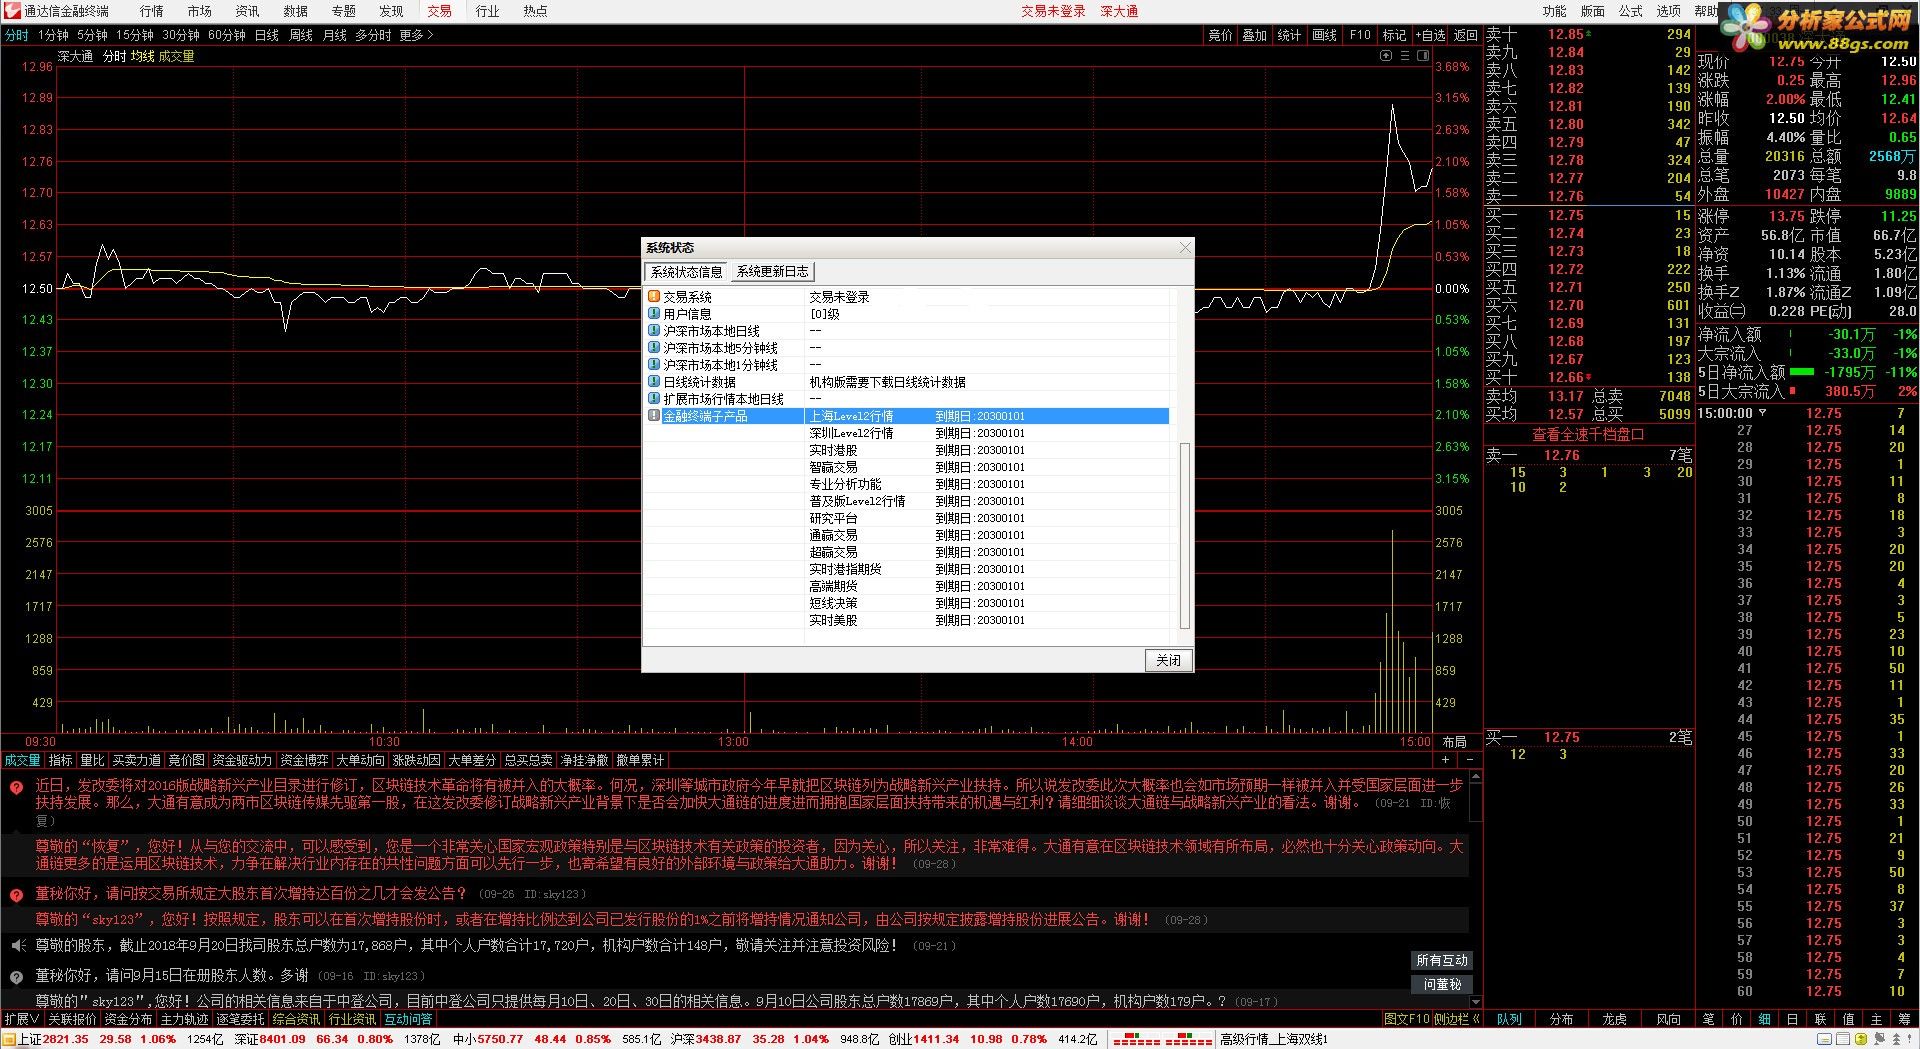Click the 所有互动 button
The image size is (1920, 1049).
(1441, 960)
